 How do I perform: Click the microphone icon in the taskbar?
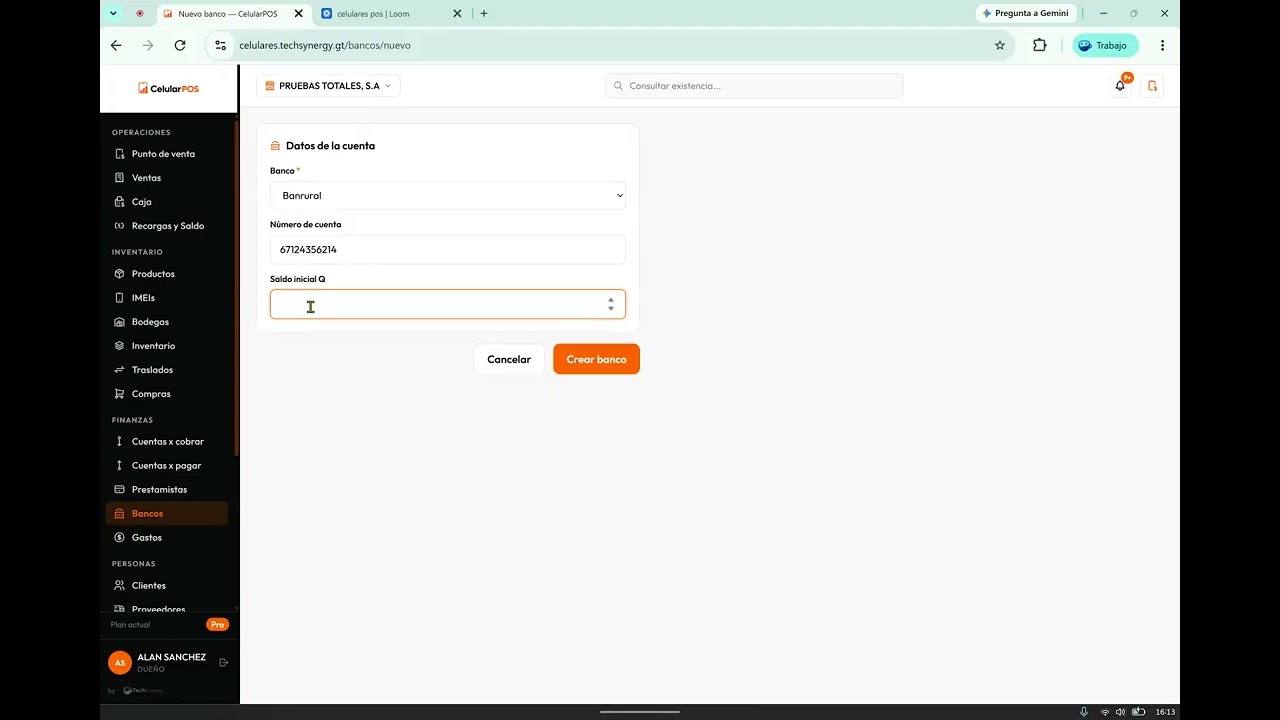click(x=1084, y=712)
